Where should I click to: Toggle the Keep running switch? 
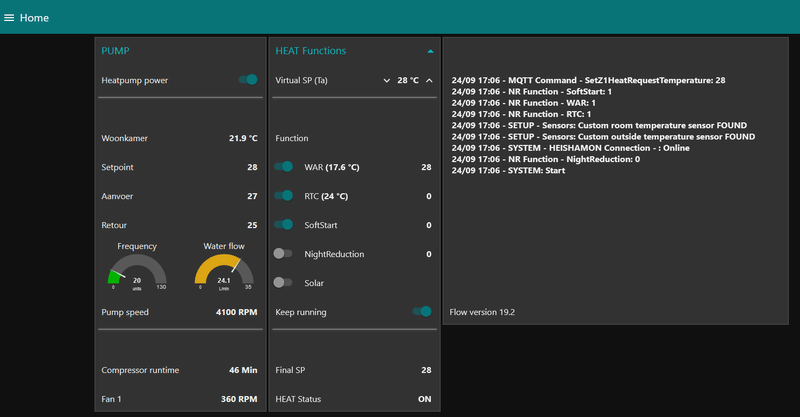coord(422,311)
